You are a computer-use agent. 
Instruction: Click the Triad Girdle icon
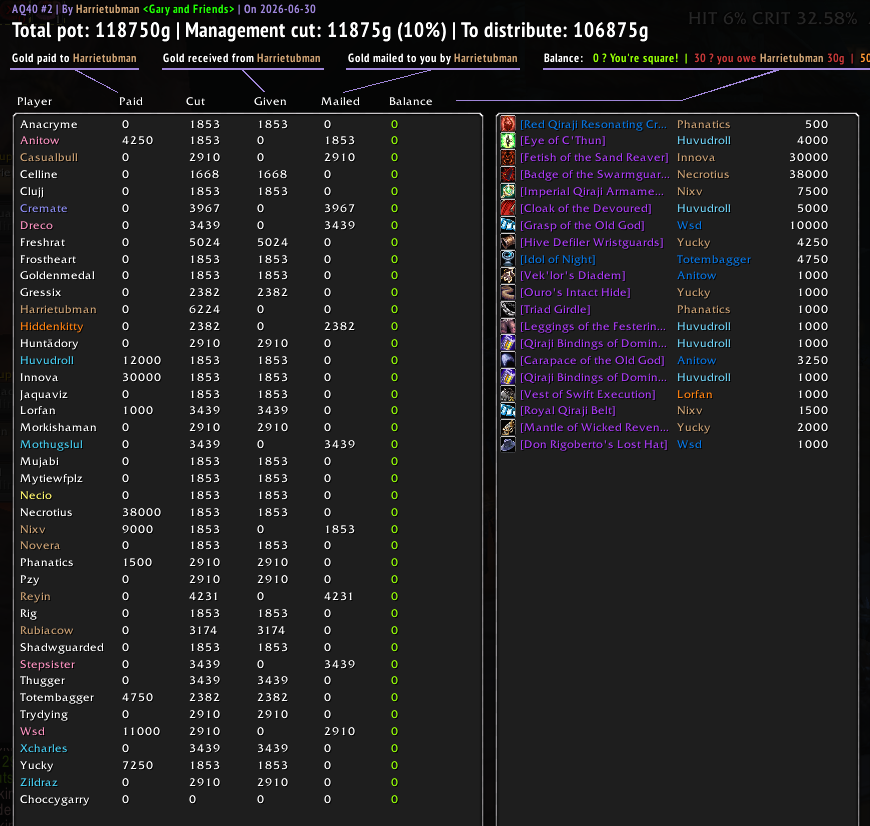[x=508, y=309]
